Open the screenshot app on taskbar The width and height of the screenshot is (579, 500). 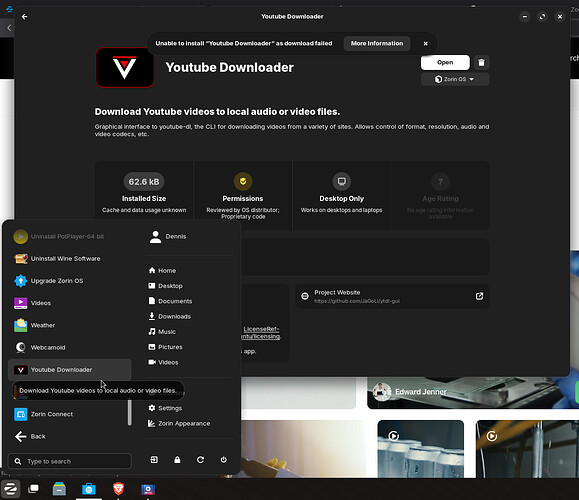click(x=148, y=489)
